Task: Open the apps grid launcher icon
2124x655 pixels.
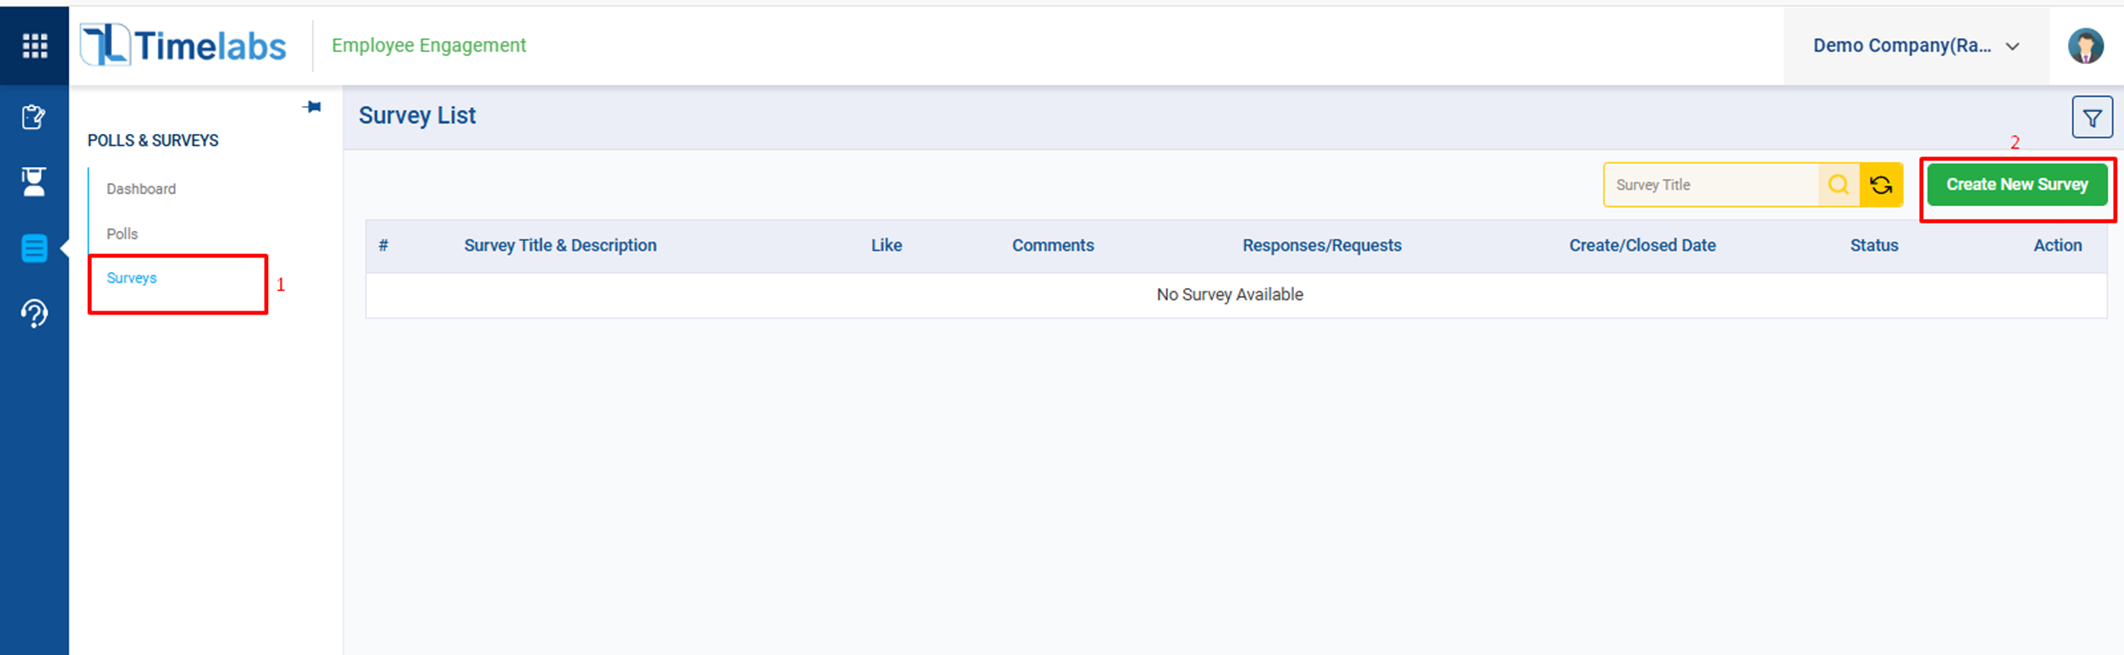Action: coord(35,45)
